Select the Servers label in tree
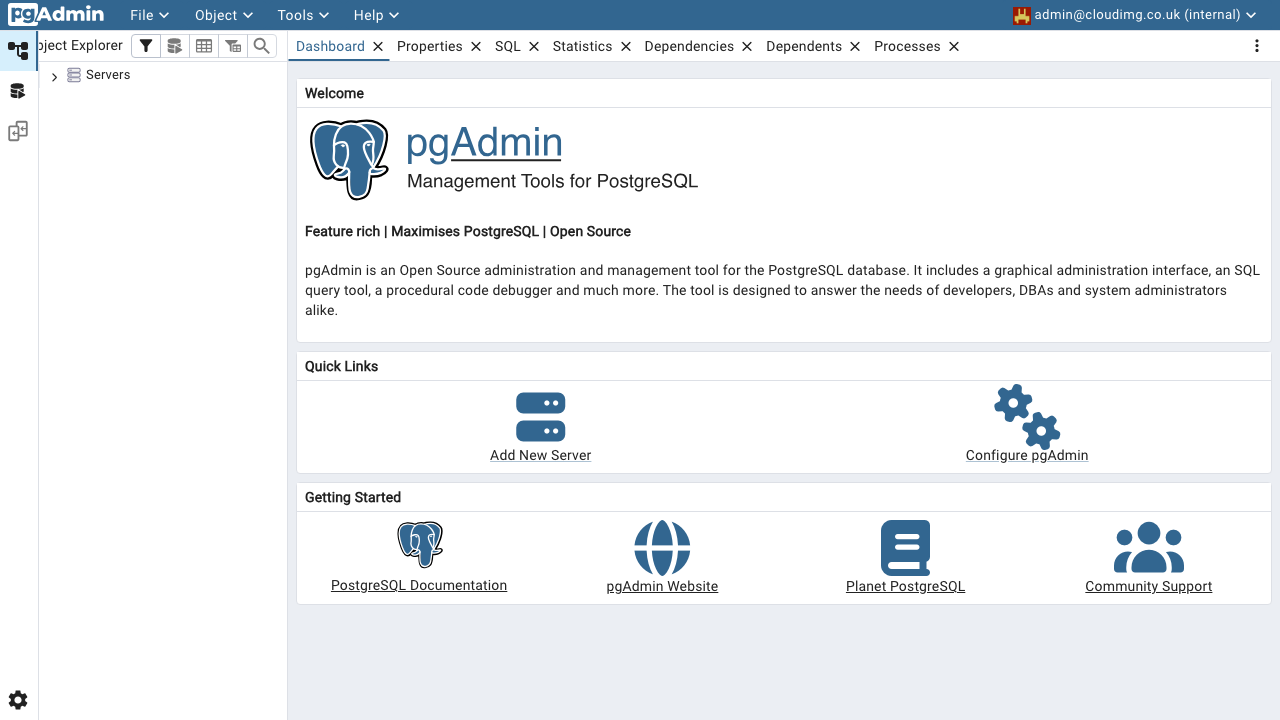The height and width of the screenshot is (720, 1280). (108, 75)
